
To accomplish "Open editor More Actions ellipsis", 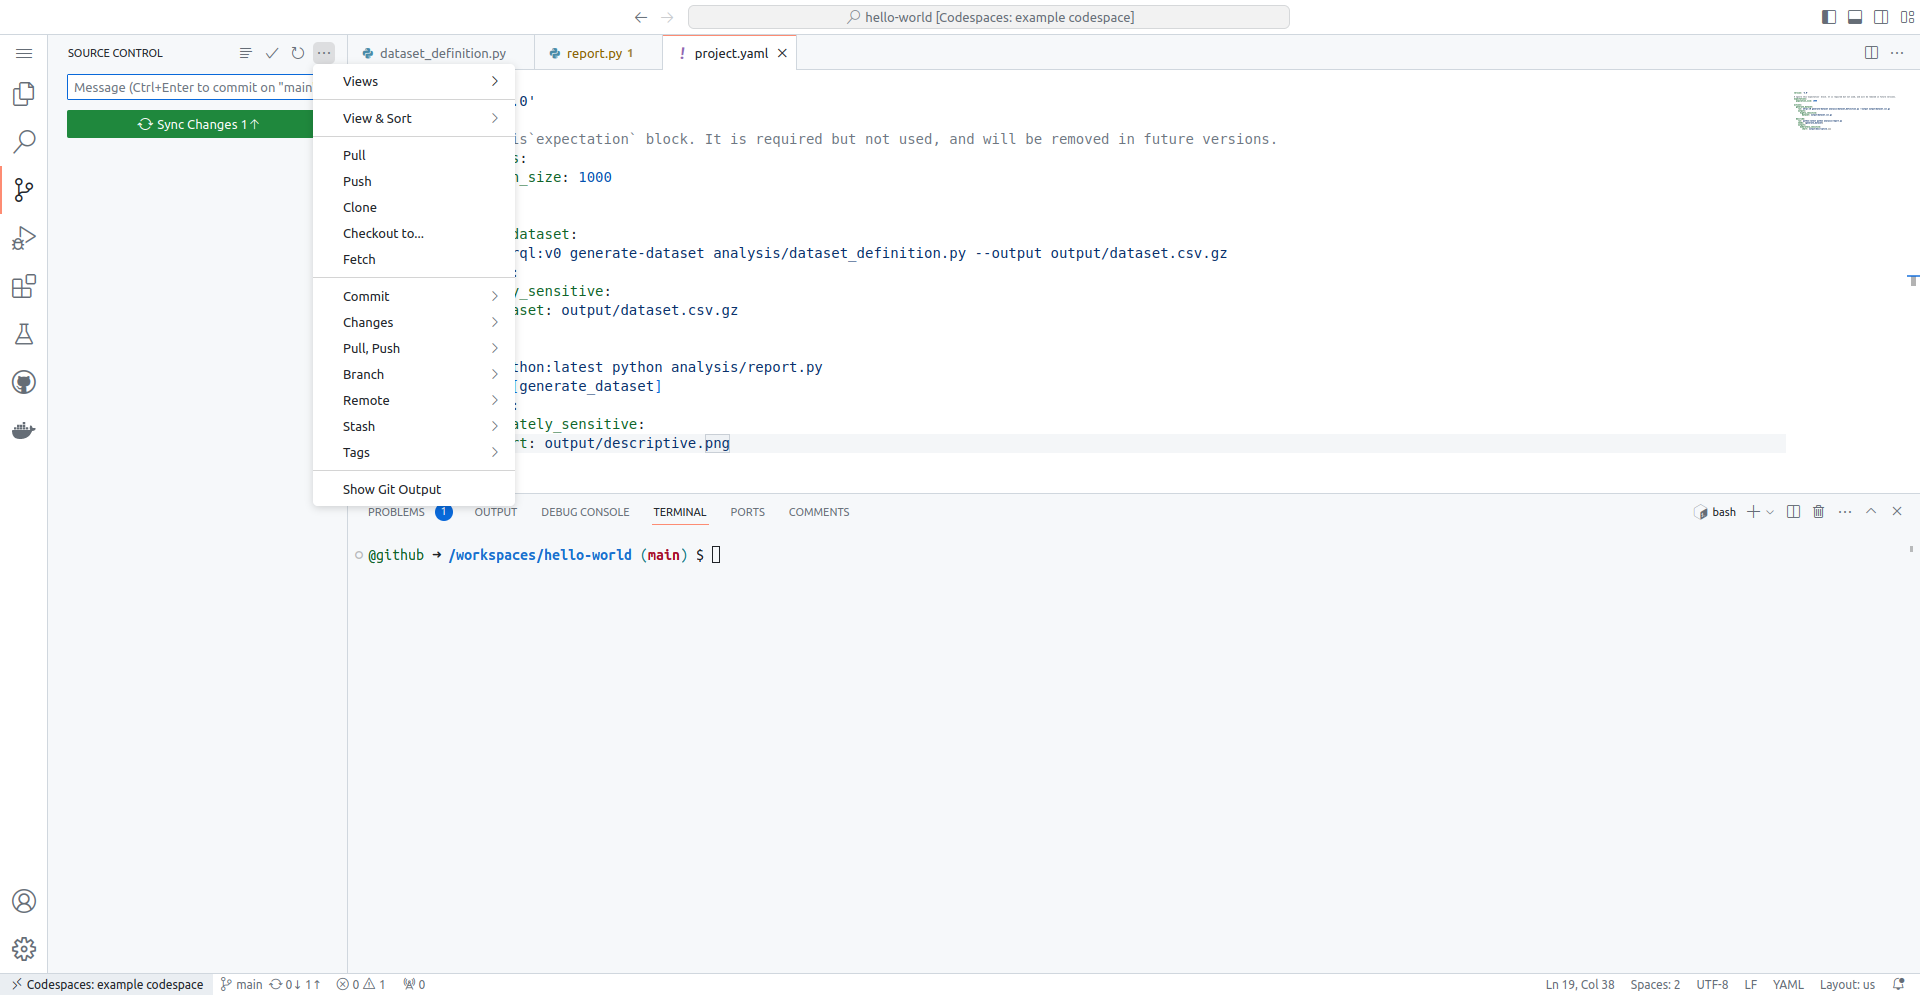I will pyautogui.click(x=1897, y=53).
